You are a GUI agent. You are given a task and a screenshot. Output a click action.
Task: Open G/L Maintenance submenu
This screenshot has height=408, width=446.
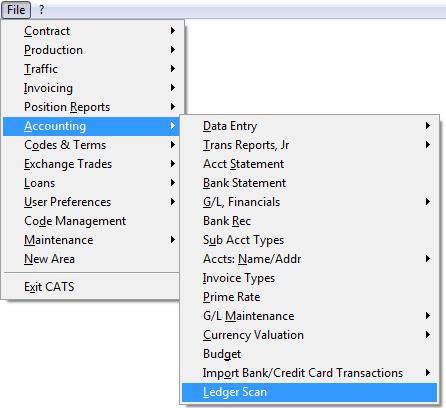tap(309, 316)
